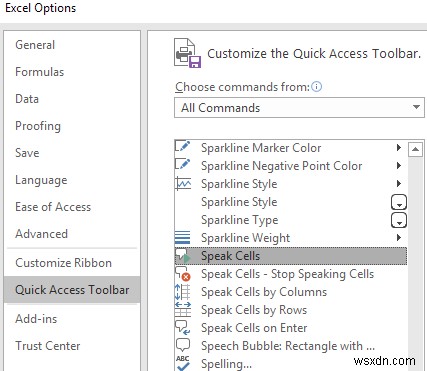Click the Speech Bubble Rectangle icon
427x371 pixels.
183,345
